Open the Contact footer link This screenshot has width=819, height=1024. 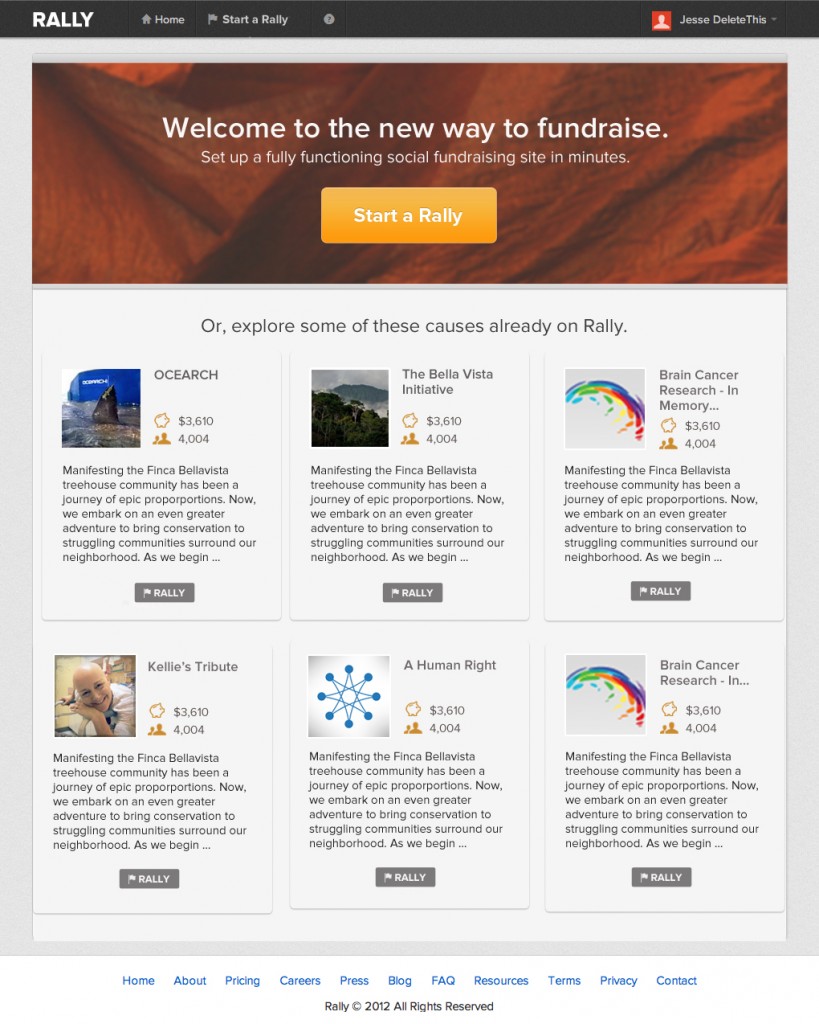point(676,980)
